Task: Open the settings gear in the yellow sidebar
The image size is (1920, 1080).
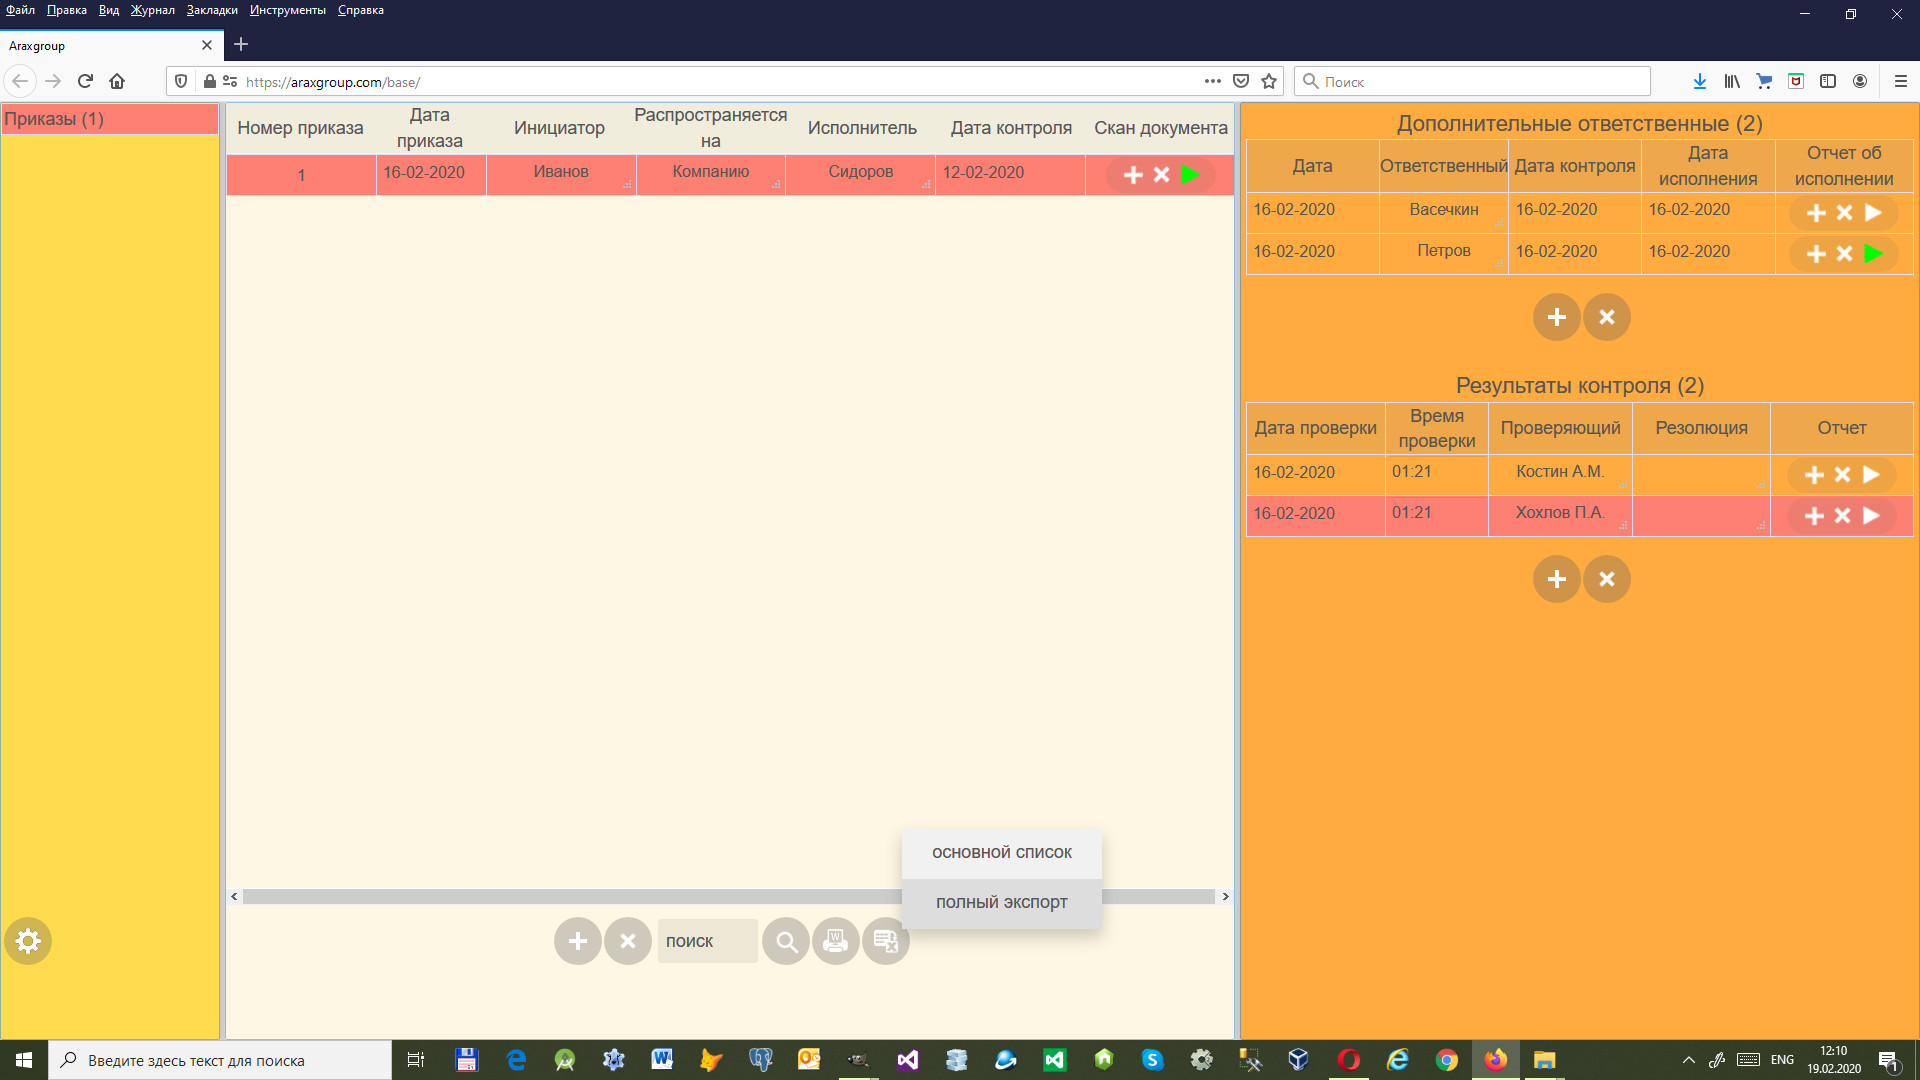Action: tap(28, 941)
